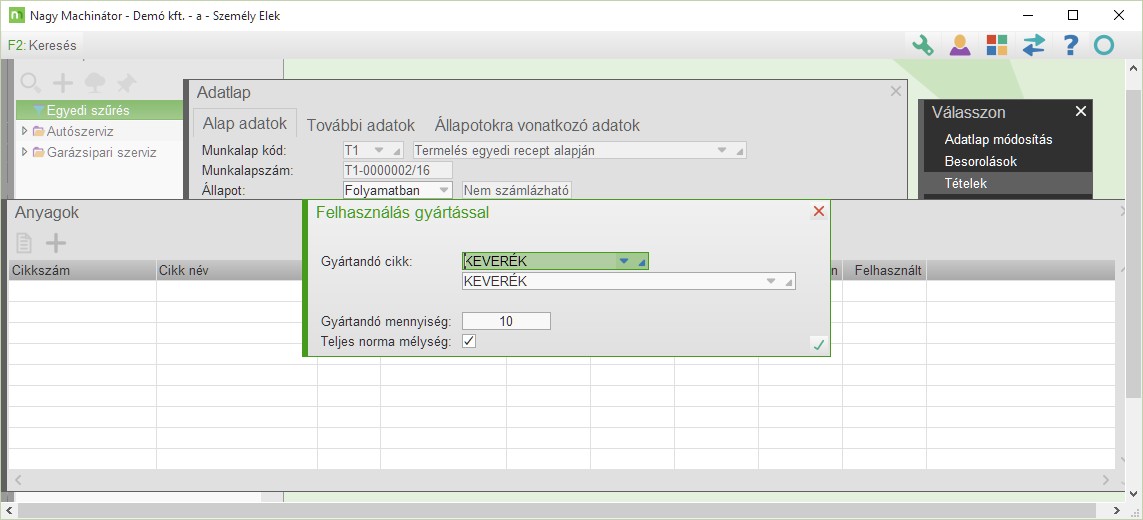Click the Felhasznált column header
1143x520 pixels.
pos(884,271)
